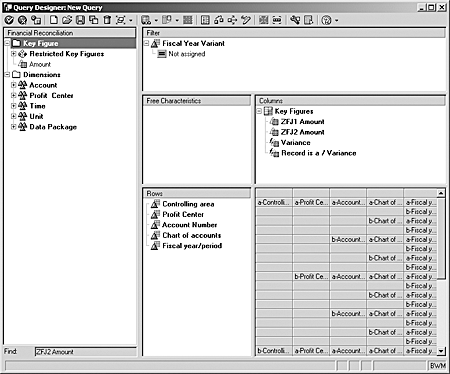This screenshot has width=450, height=374.
Task: Click the Condition toolbar icon
Action: coord(167,20)
